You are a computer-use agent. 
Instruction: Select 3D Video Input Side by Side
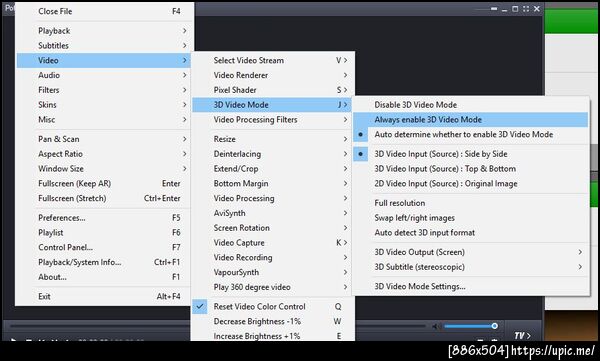471,154
